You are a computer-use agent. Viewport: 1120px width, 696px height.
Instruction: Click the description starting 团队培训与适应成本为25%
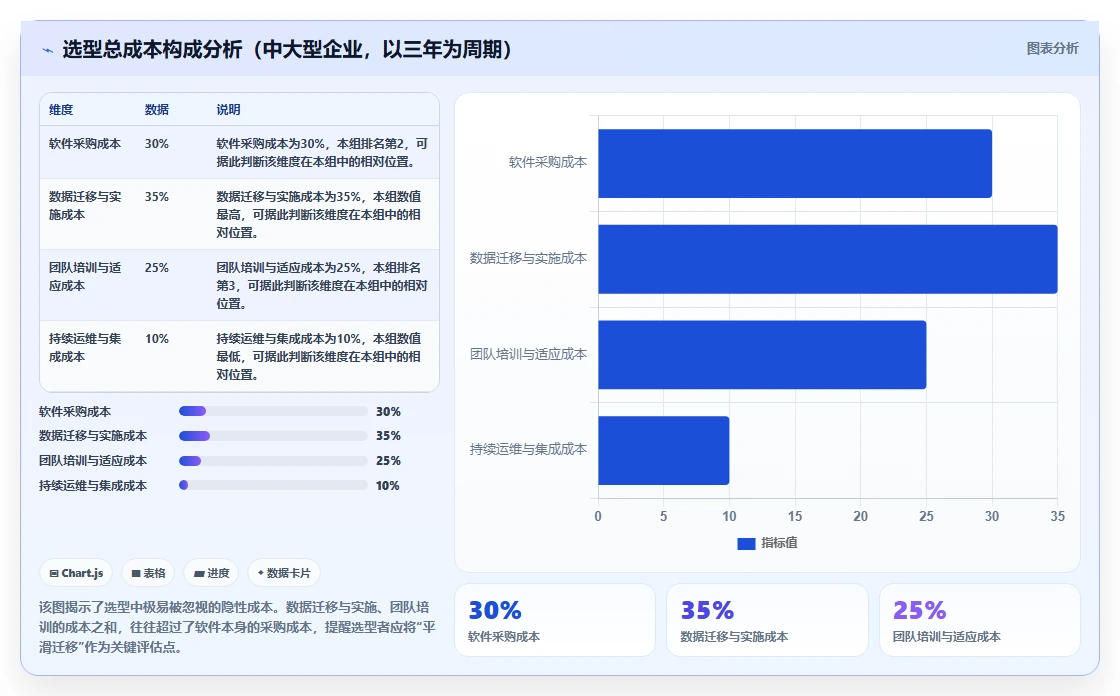click(322, 286)
